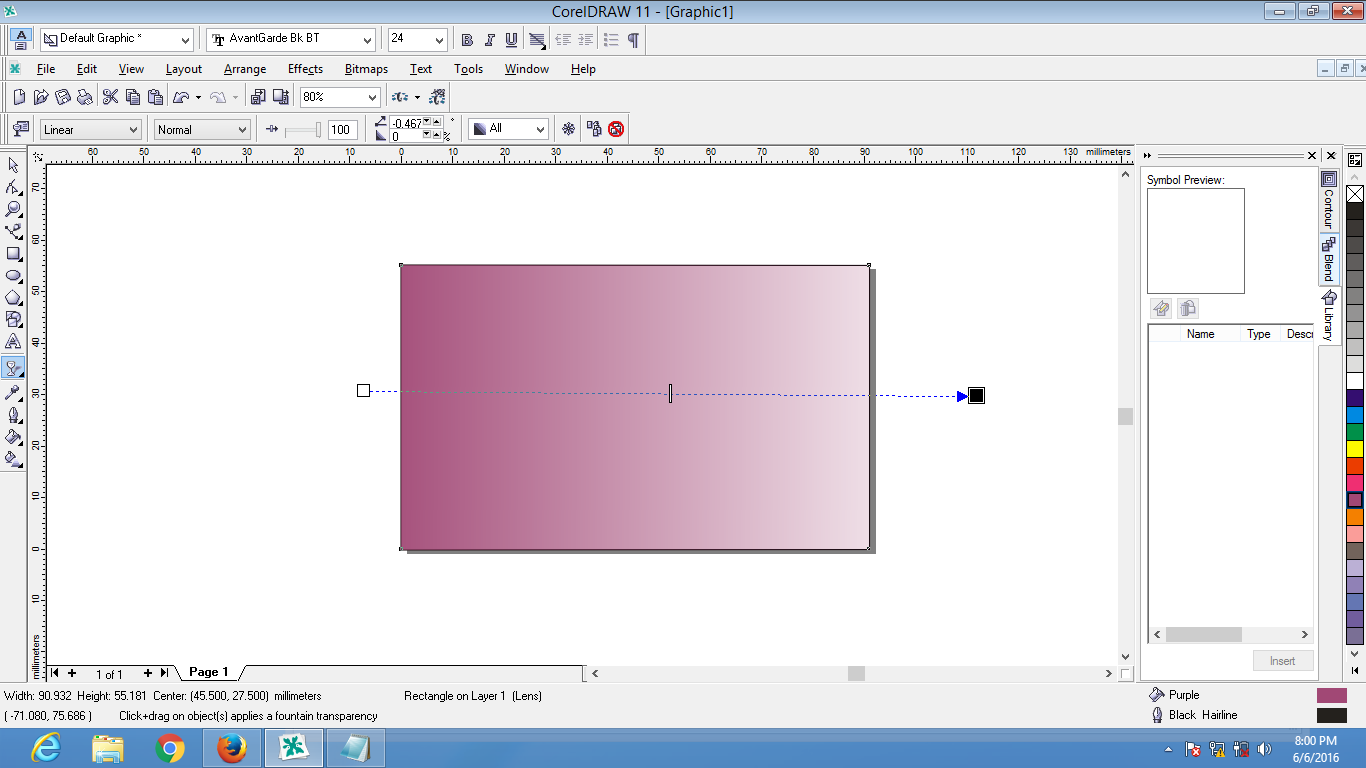This screenshot has height=768, width=1366.
Task: Click the Clear Transparency icon
Action: coord(616,129)
